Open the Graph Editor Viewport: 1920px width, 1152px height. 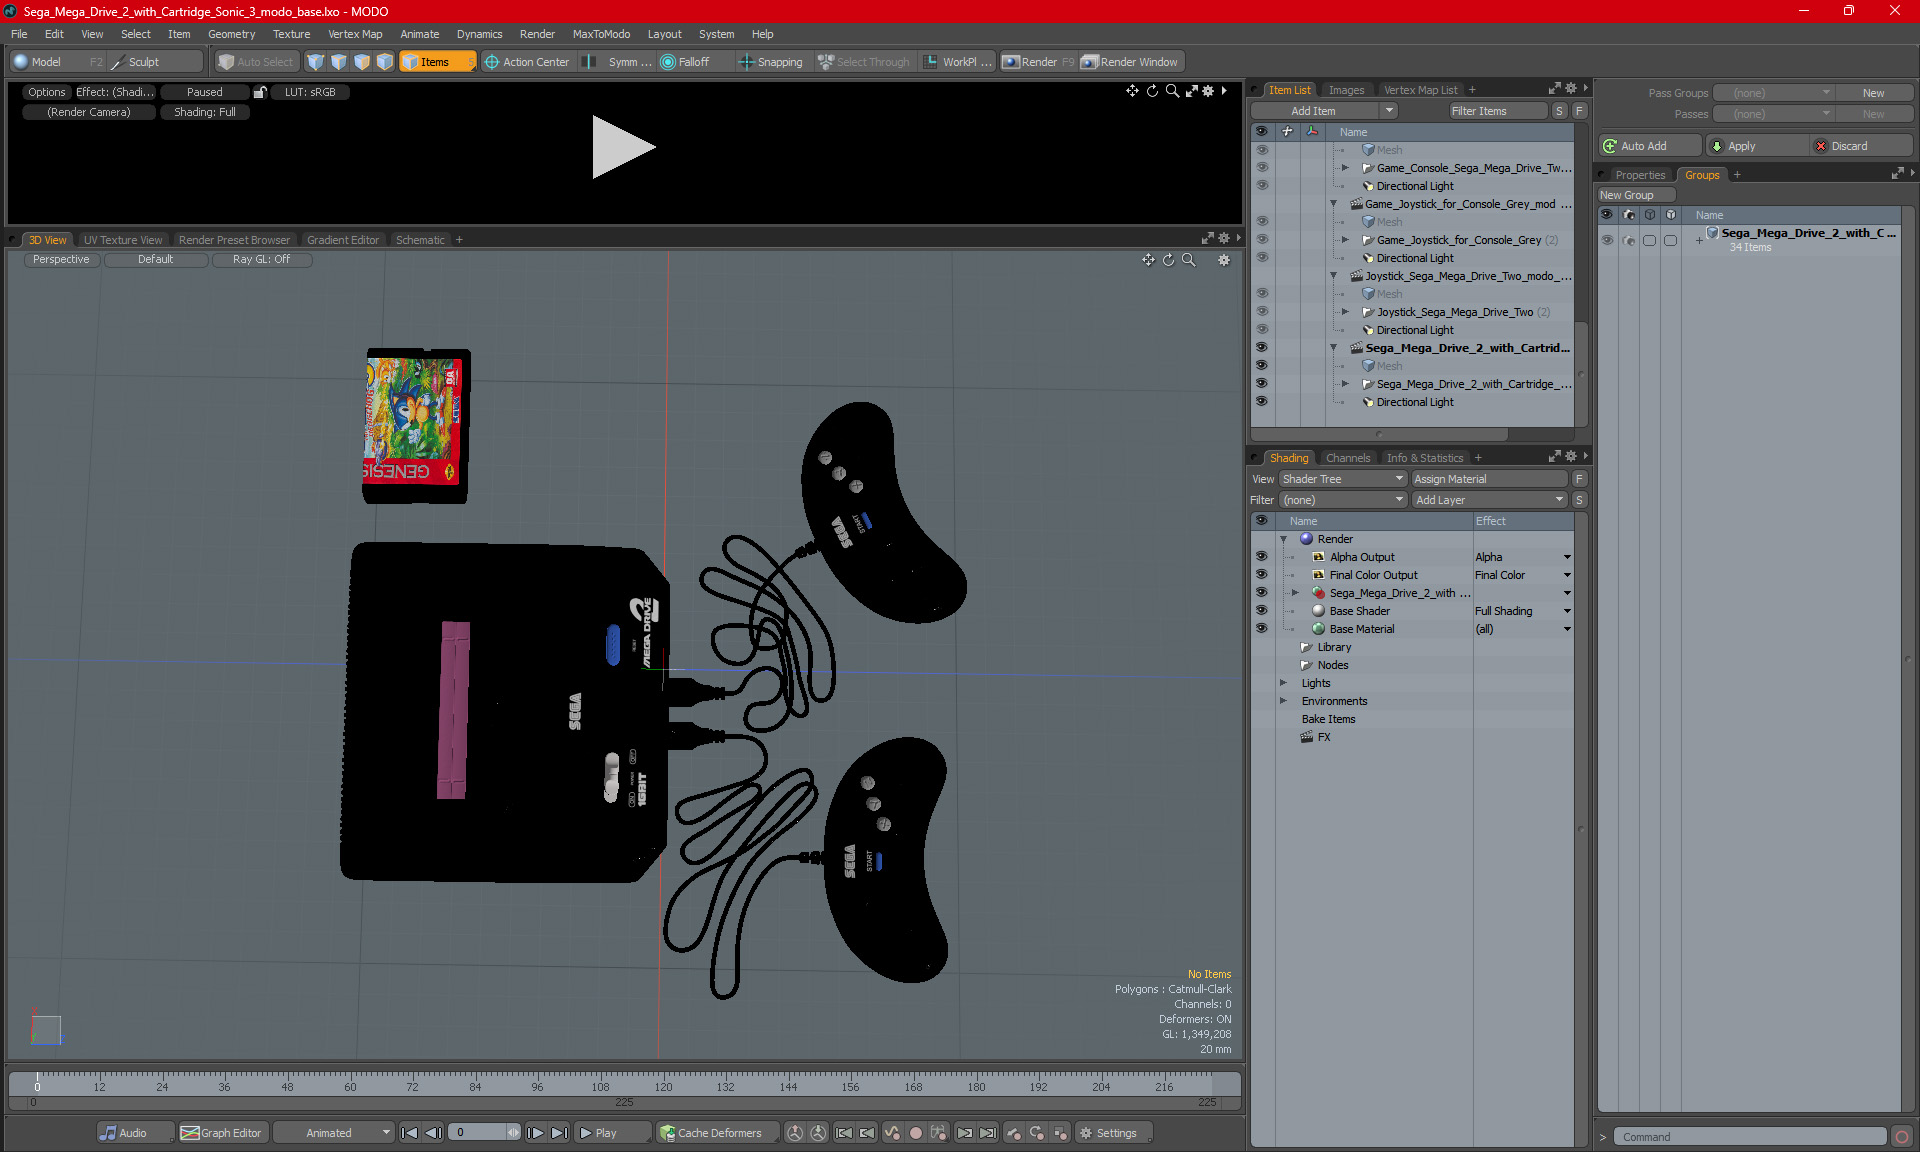tap(222, 1133)
